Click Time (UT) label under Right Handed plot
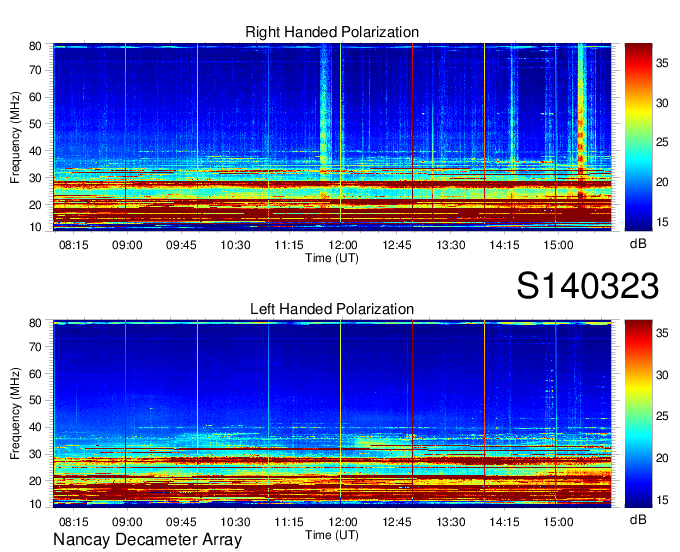Image resolution: width=680 pixels, height=552 pixels. tap(332, 258)
